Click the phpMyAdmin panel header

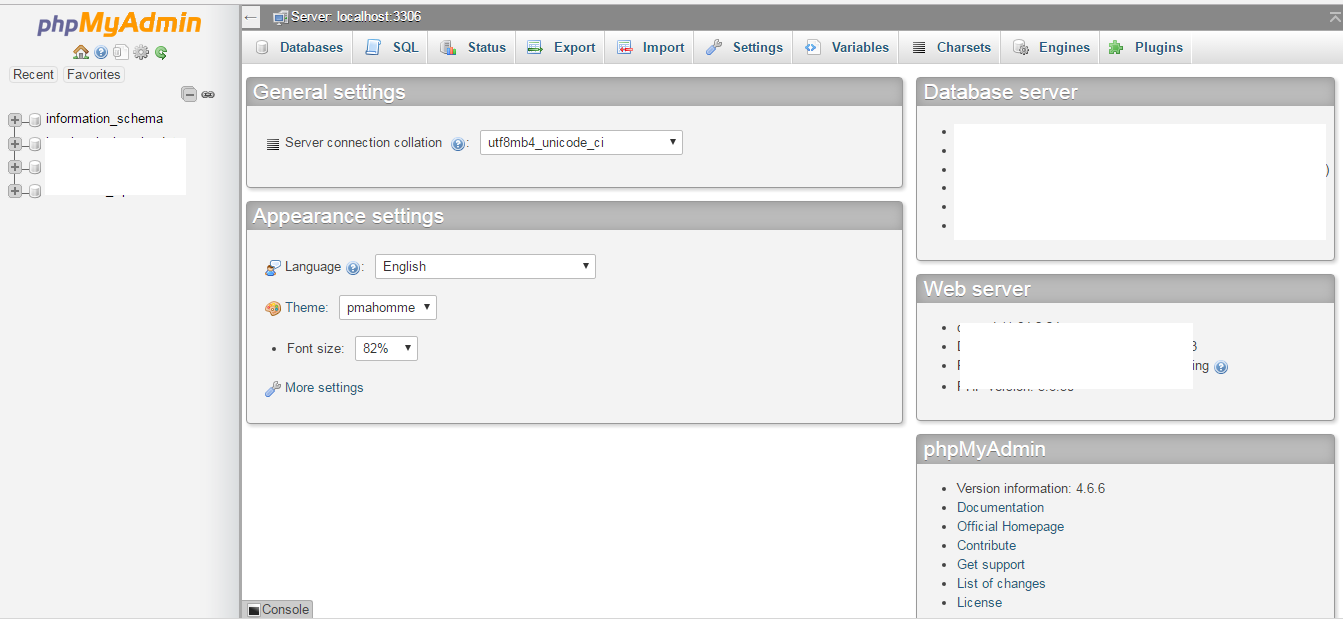[1125, 449]
